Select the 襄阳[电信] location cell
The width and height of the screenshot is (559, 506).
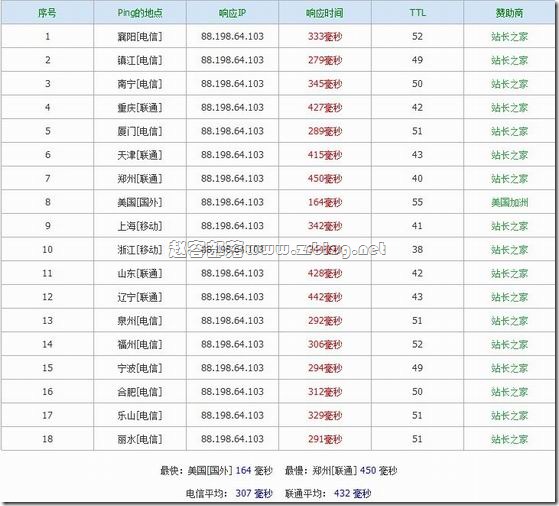pos(140,36)
